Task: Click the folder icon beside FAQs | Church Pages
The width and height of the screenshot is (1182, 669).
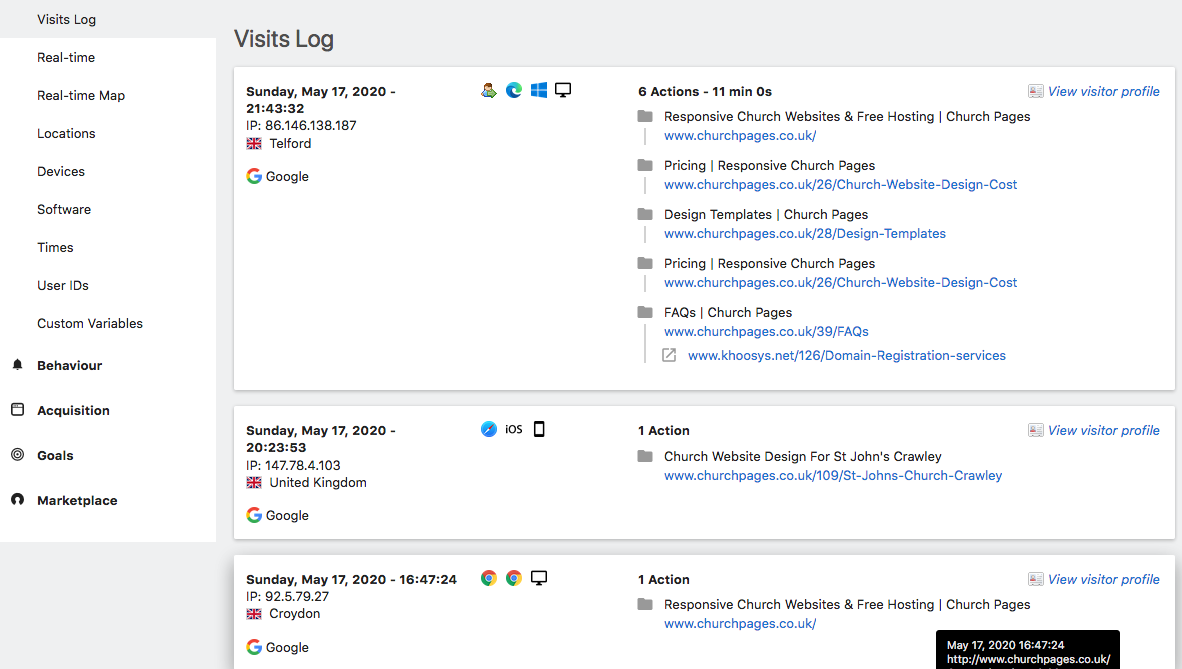Action: click(645, 312)
